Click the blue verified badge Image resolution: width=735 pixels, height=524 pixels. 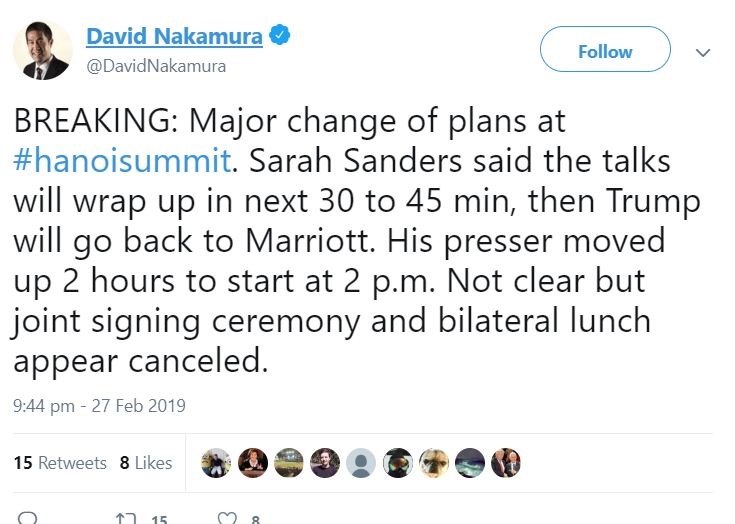pyautogui.click(x=281, y=37)
